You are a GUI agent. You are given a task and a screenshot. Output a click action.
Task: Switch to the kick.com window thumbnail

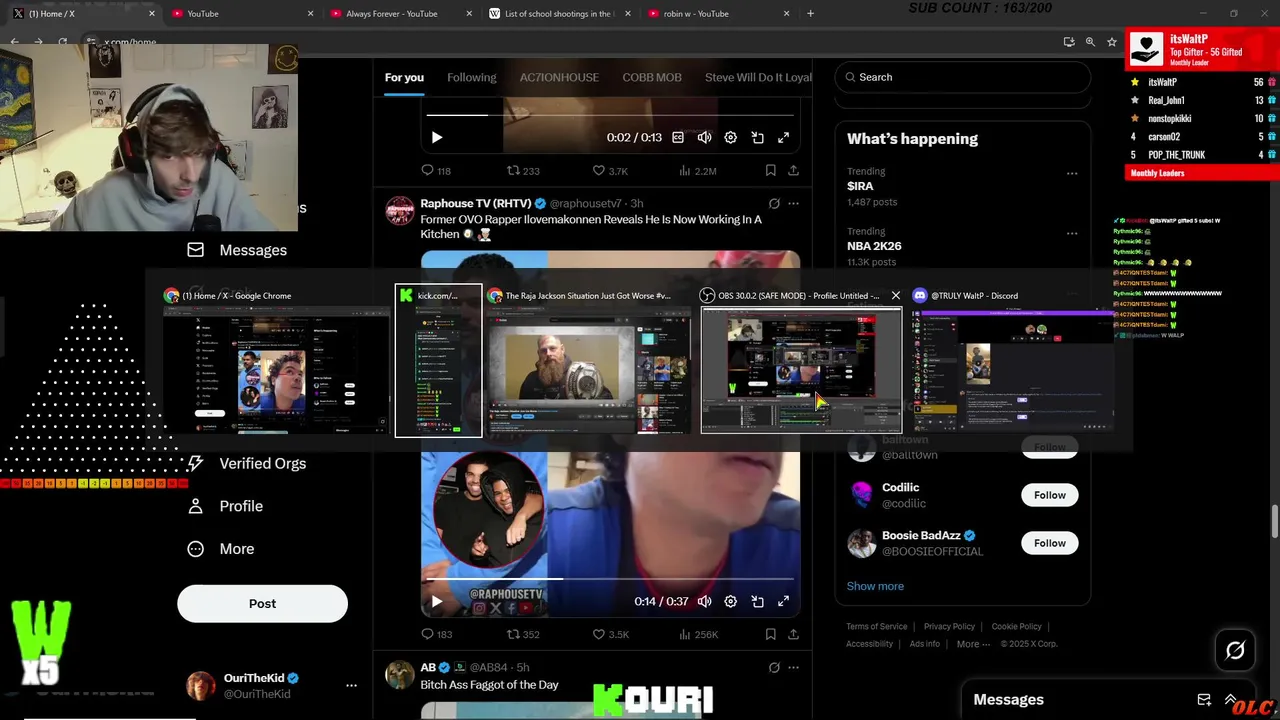point(438,369)
